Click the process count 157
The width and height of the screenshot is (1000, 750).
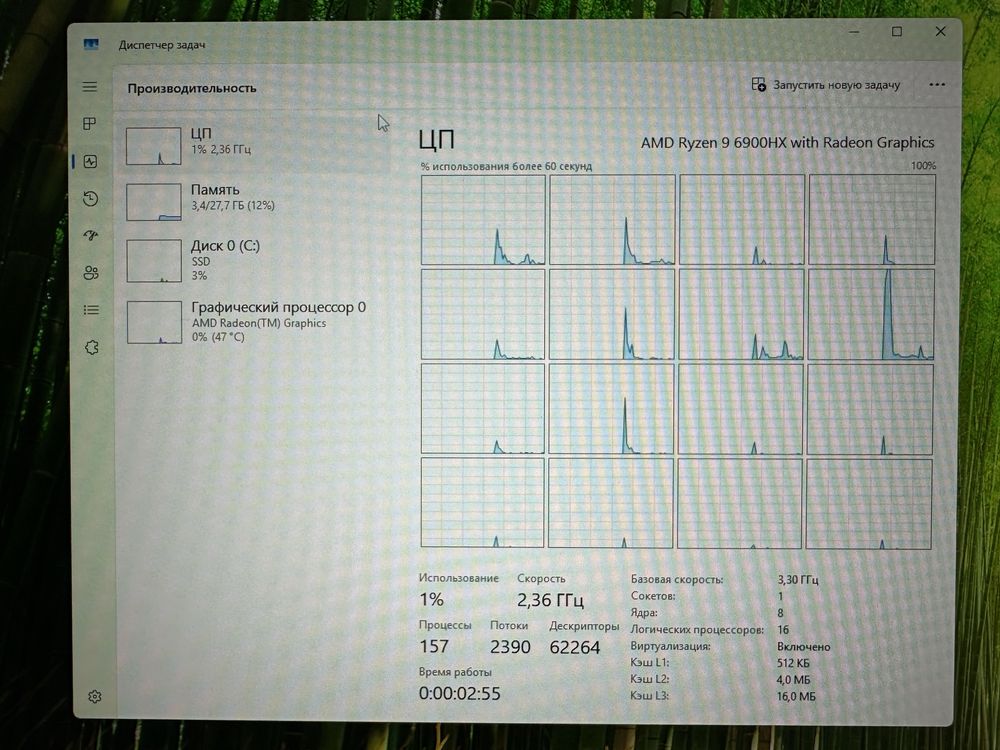434,646
